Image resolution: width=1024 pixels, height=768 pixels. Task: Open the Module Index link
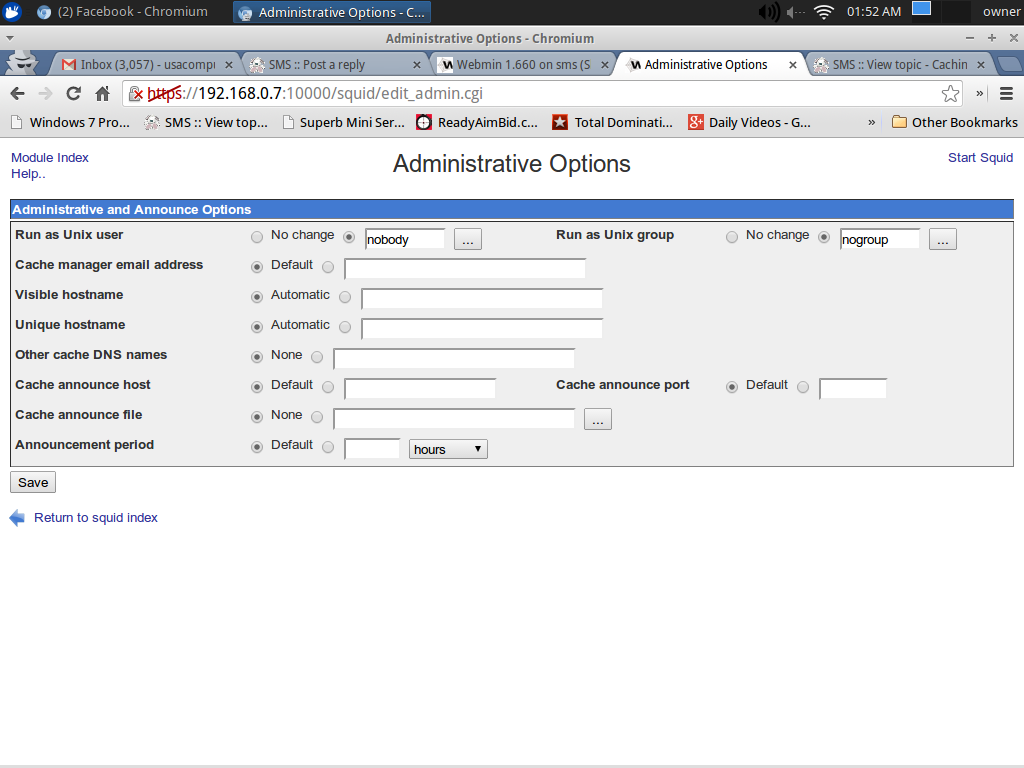click(50, 158)
